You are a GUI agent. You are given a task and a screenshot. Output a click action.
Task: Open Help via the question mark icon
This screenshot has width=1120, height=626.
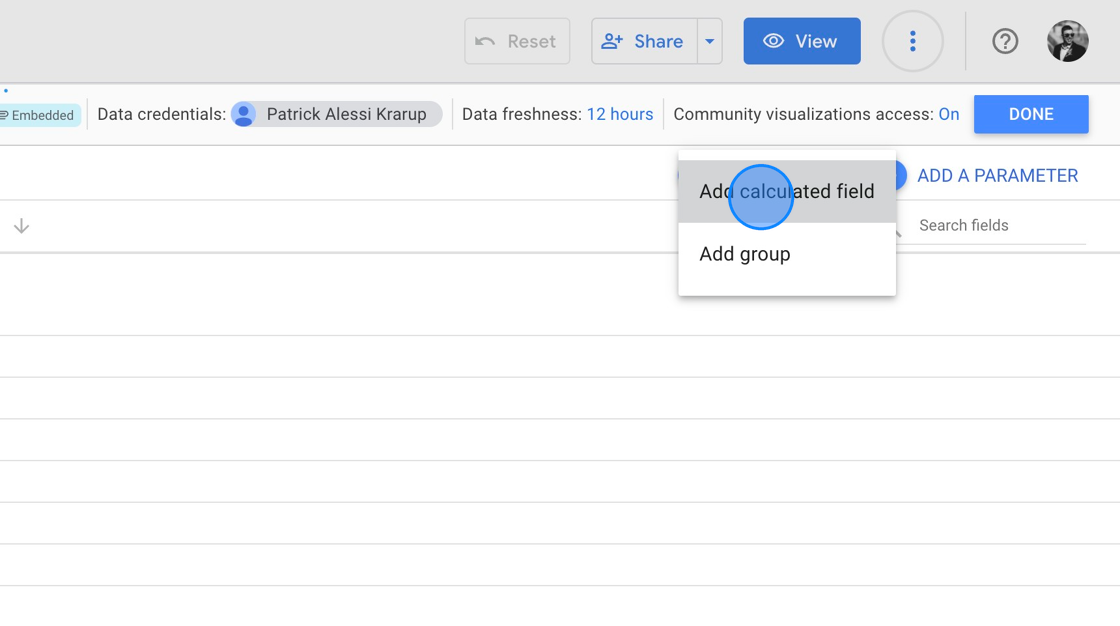(x=1005, y=41)
